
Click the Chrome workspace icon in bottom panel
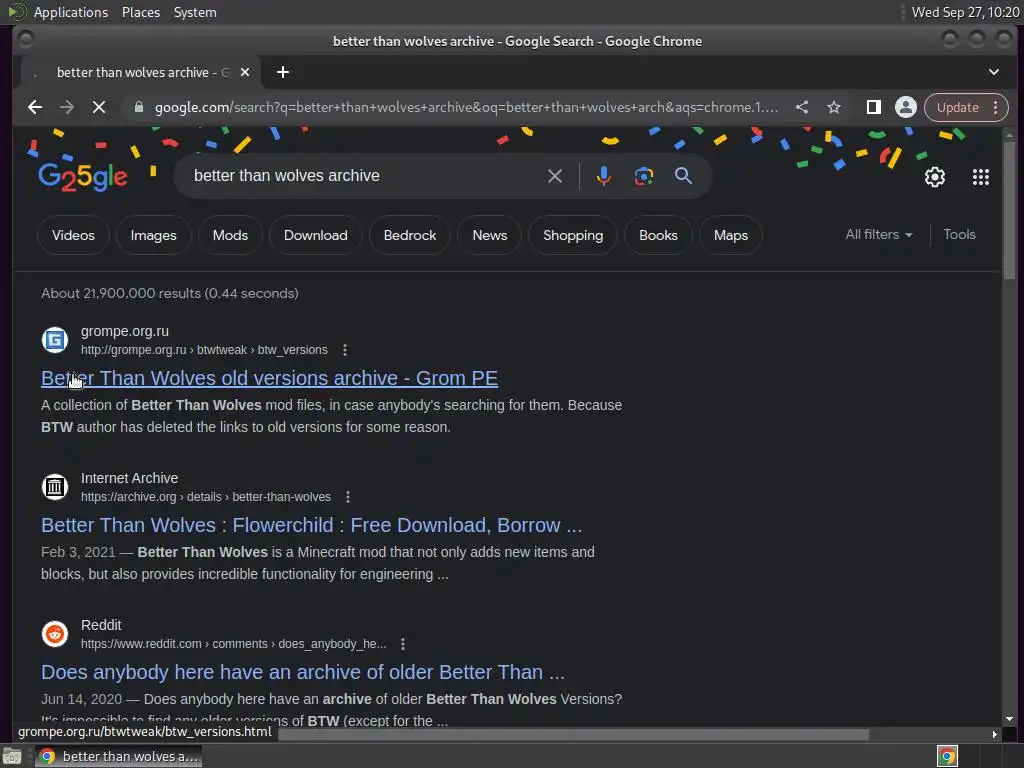947,756
